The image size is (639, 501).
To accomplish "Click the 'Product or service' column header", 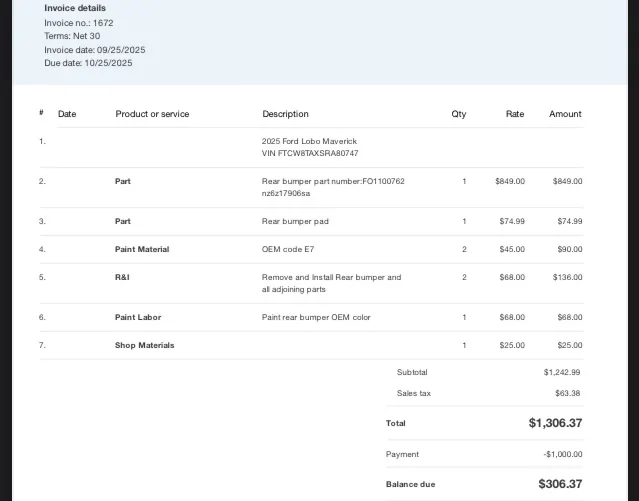I will [x=152, y=114].
